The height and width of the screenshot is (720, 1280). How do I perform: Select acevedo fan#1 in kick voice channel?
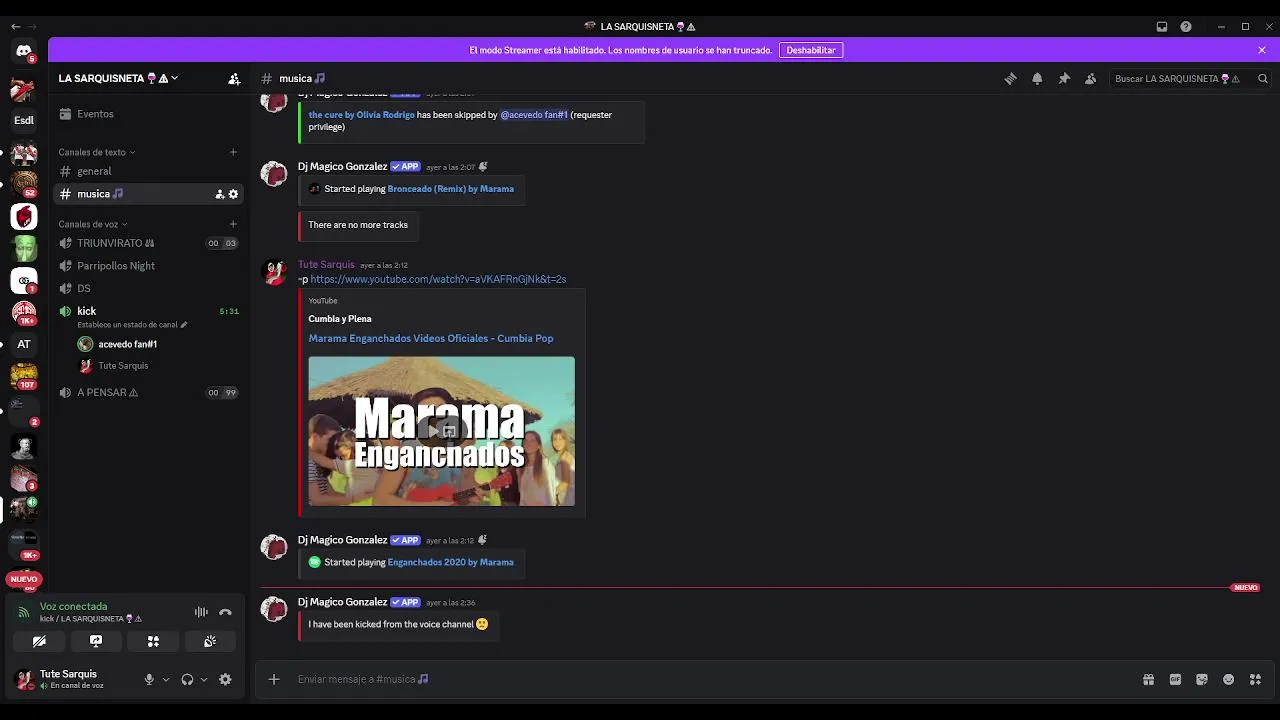coord(158,344)
